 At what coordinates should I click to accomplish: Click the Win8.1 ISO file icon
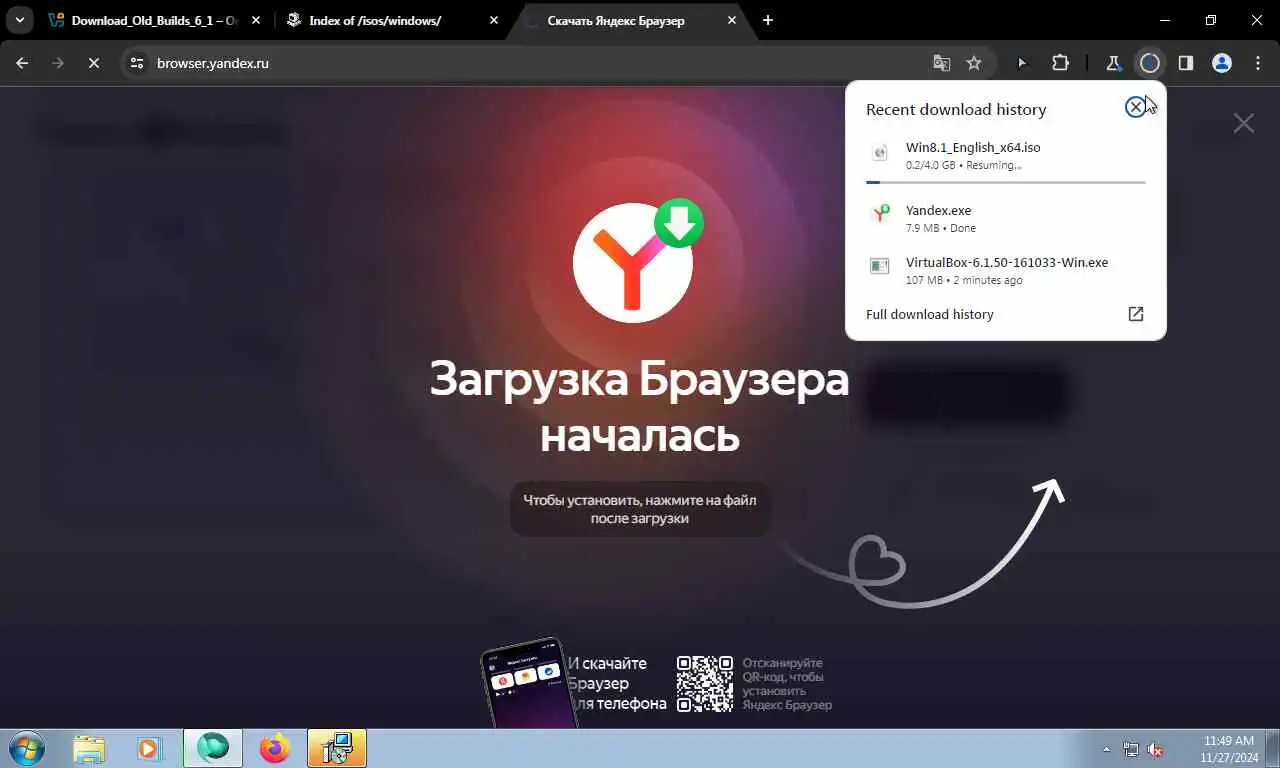pyautogui.click(x=880, y=153)
